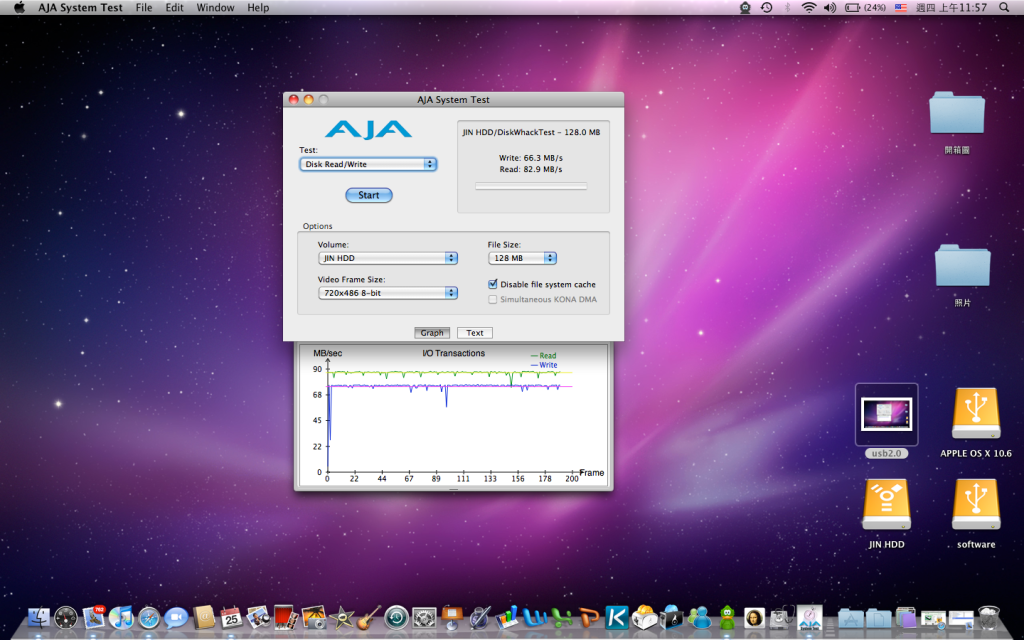Launch GarageBand guitar icon in dock
1024x640 pixels.
coord(369,617)
